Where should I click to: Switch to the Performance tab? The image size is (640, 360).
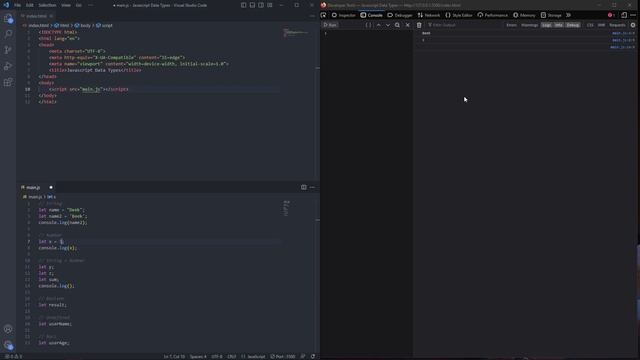[x=493, y=15]
